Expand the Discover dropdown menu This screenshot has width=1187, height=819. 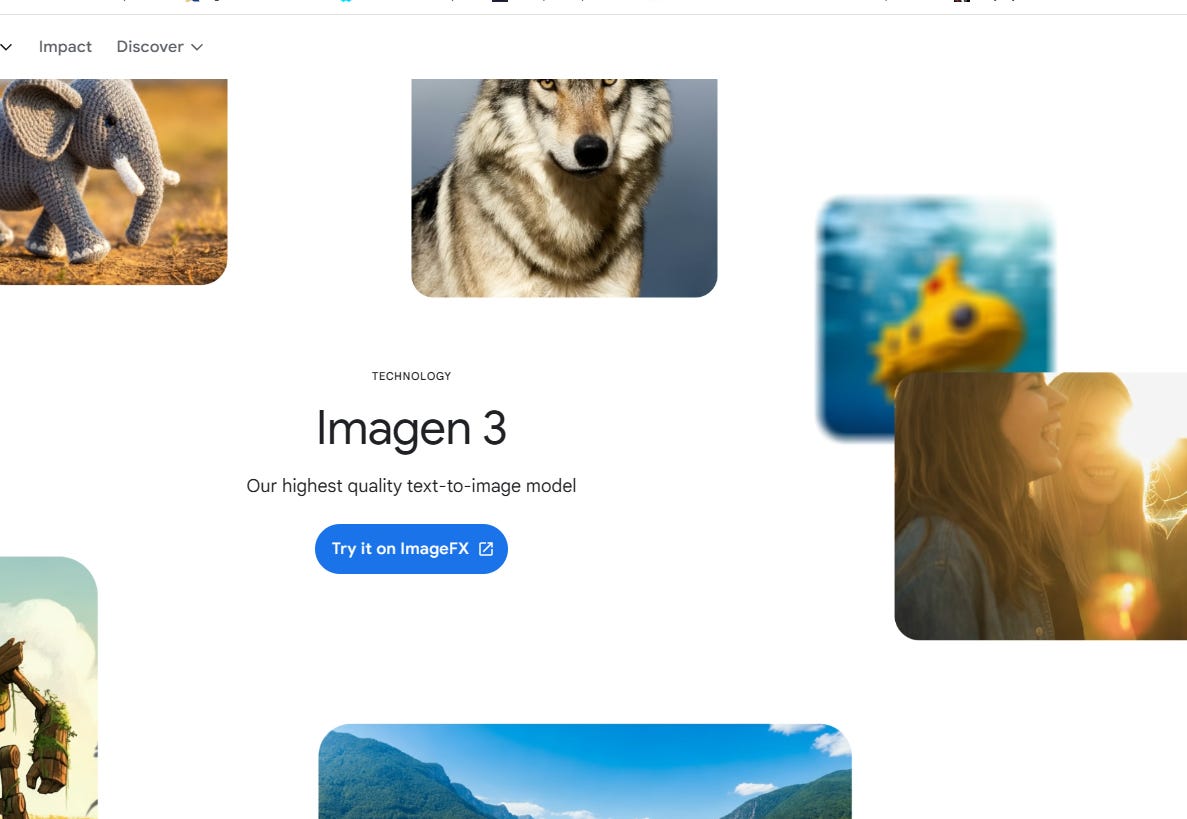[x=160, y=47]
